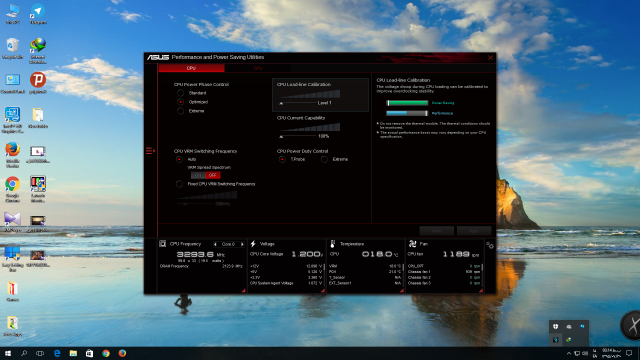
Task: Open Firefox from the taskbar
Action: (x=122, y=353)
